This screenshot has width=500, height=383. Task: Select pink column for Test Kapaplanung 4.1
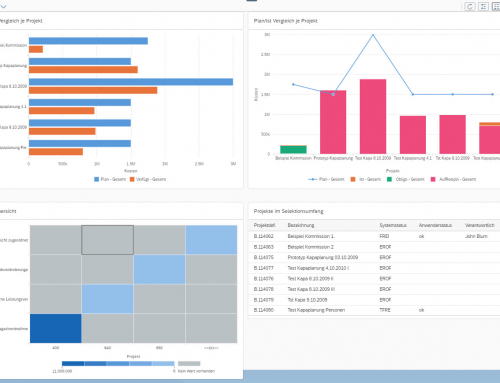coord(413,135)
